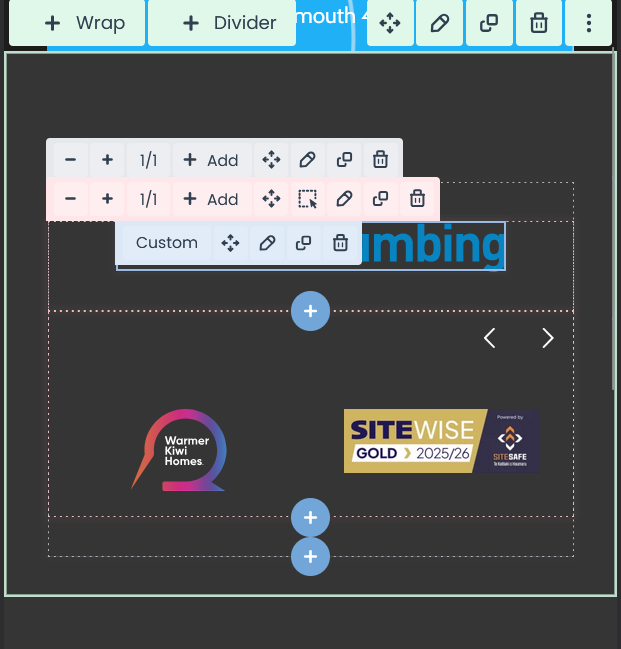Click trash icon in pink toolbar
This screenshot has width=621, height=649.
pyautogui.click(x=417, y=199)
